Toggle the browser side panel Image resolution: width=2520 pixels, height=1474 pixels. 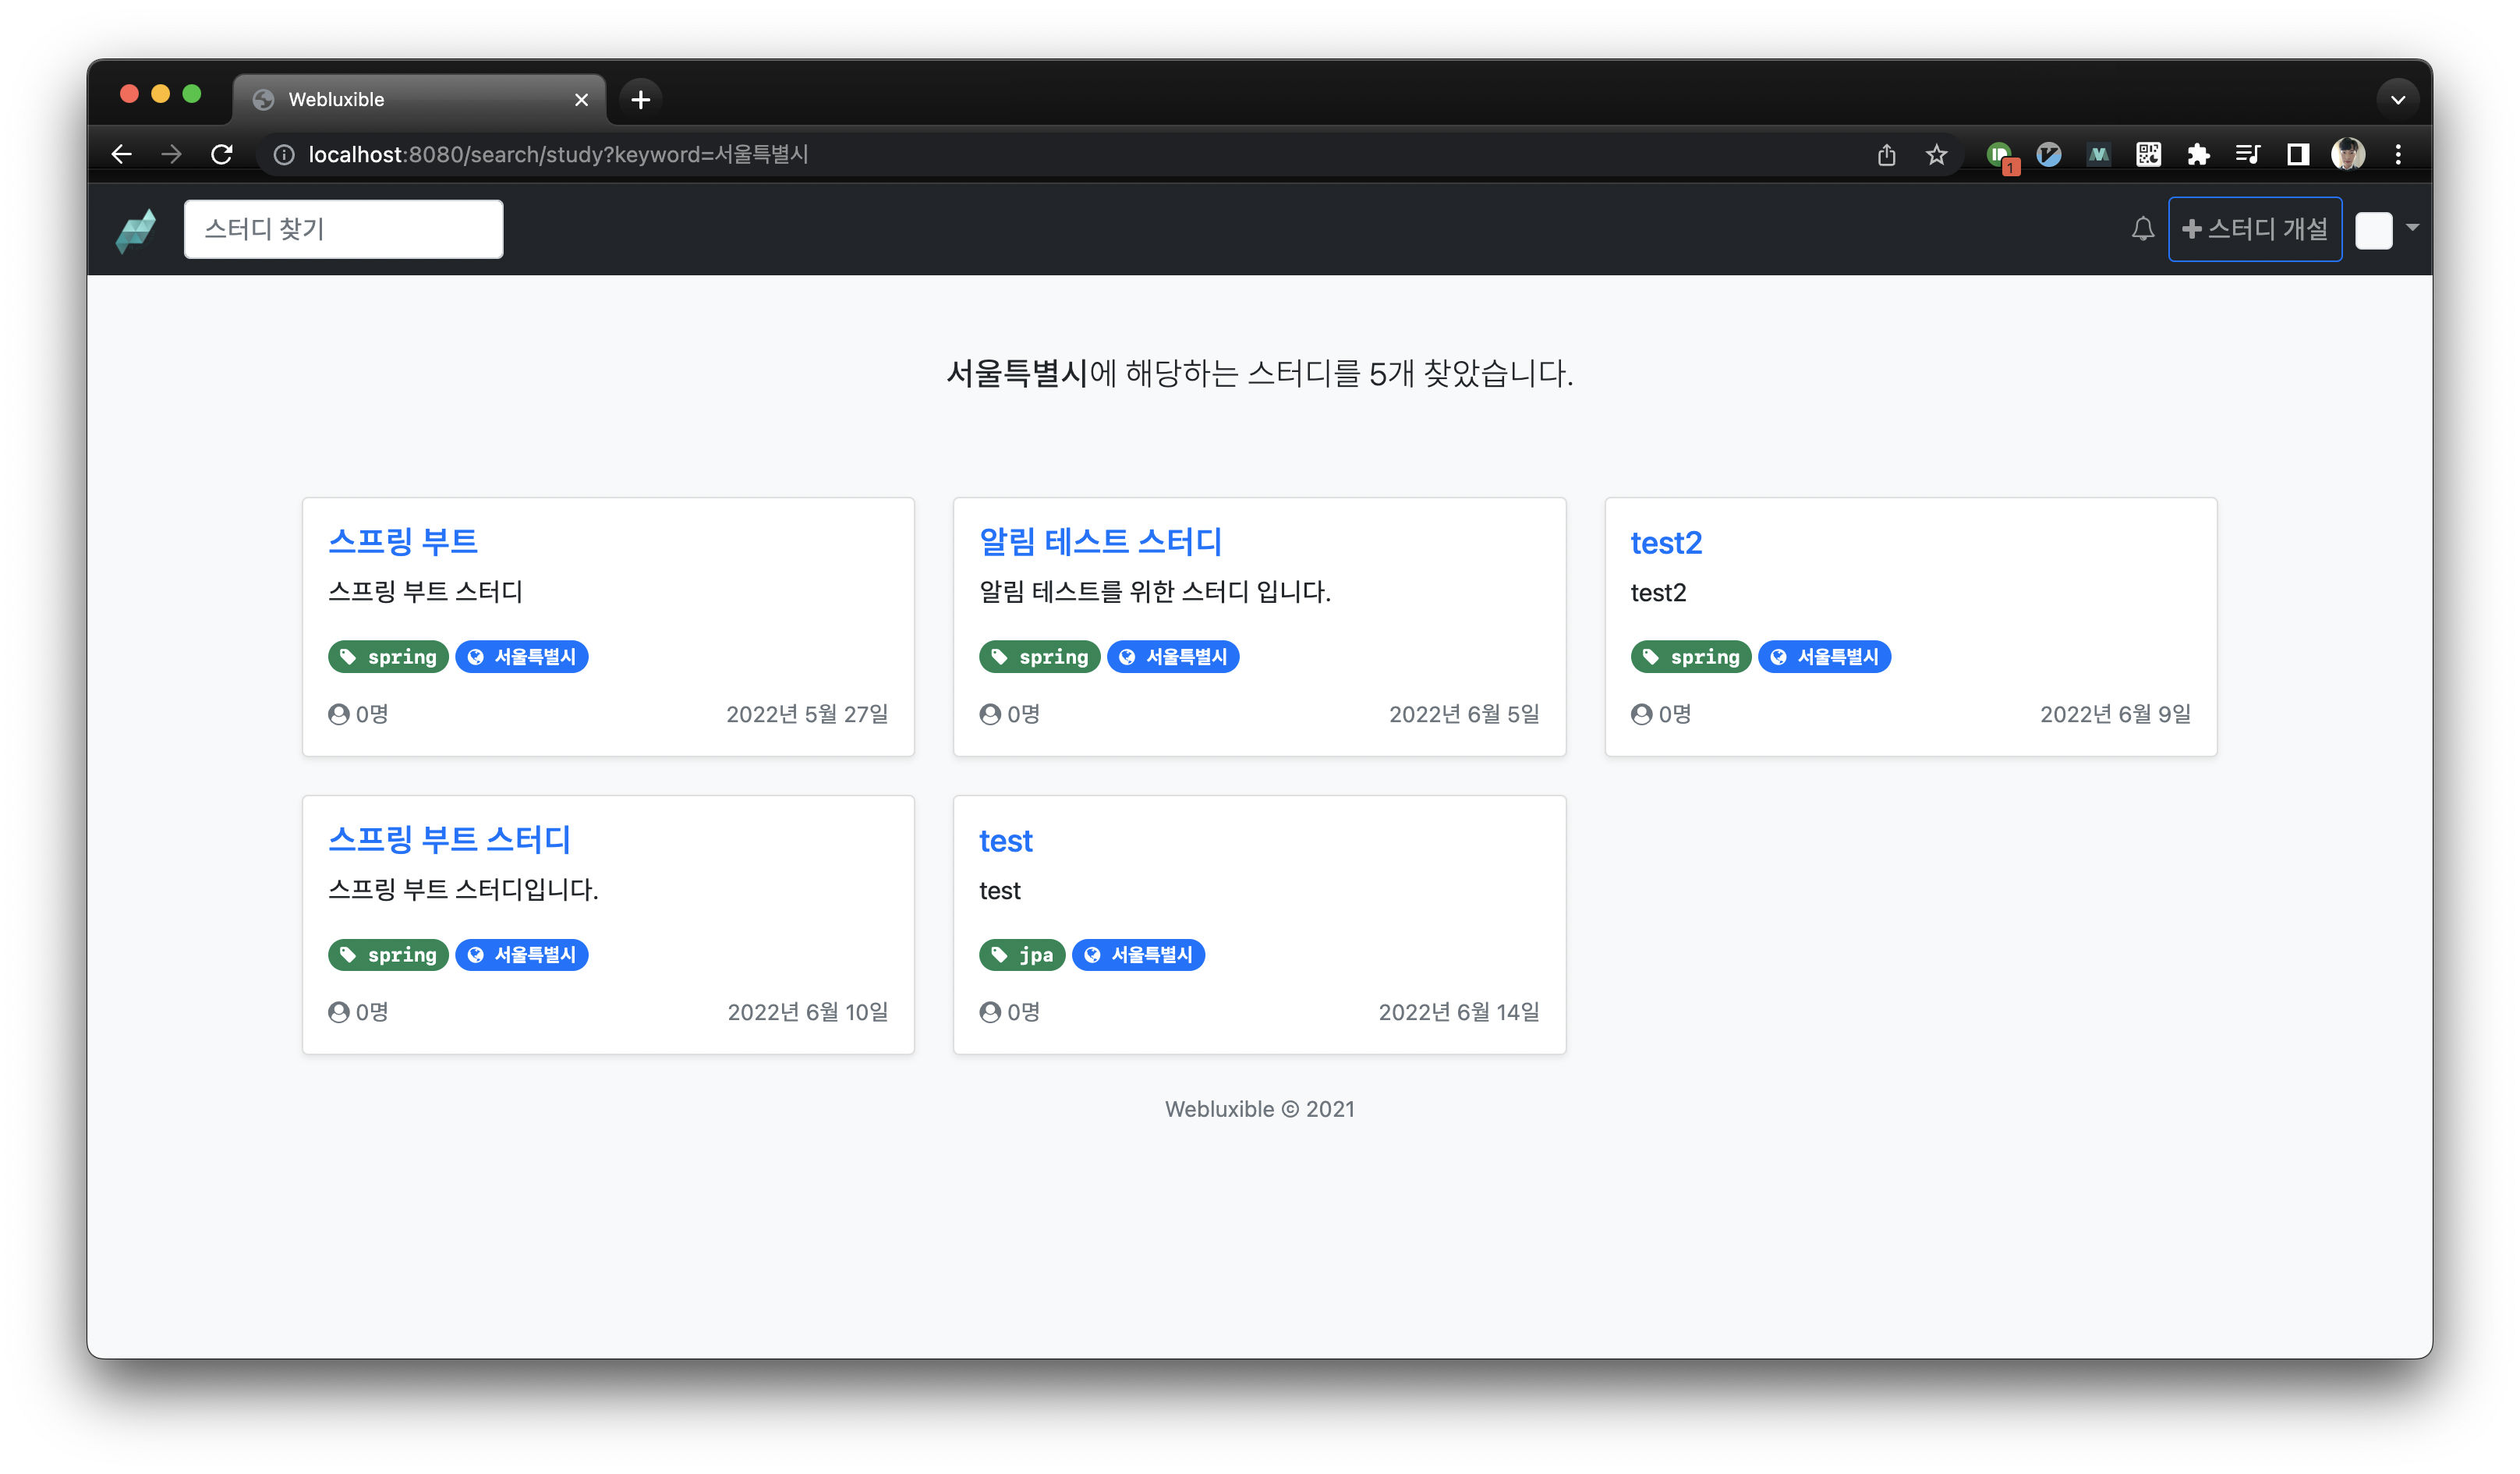pos(2298,155)
